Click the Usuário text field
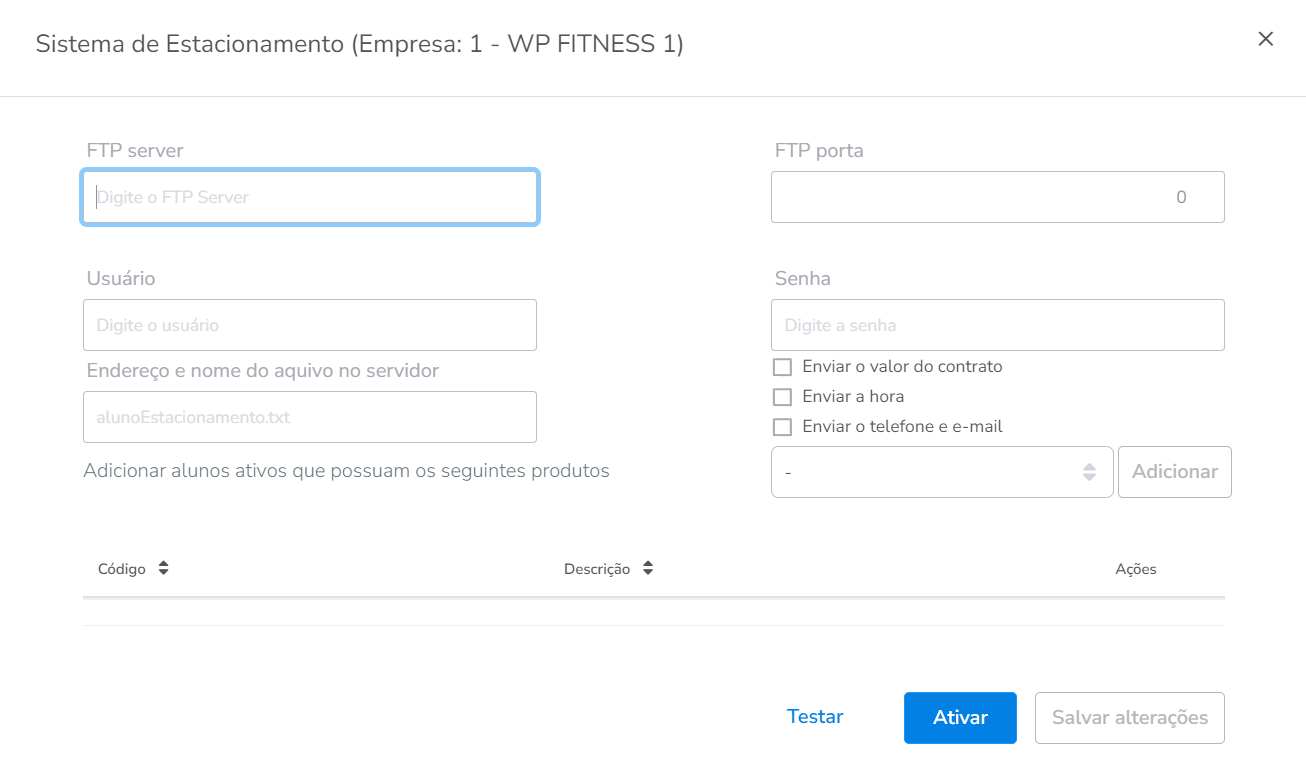This screenshot has width=1306, height=768. tap(310, 325)
